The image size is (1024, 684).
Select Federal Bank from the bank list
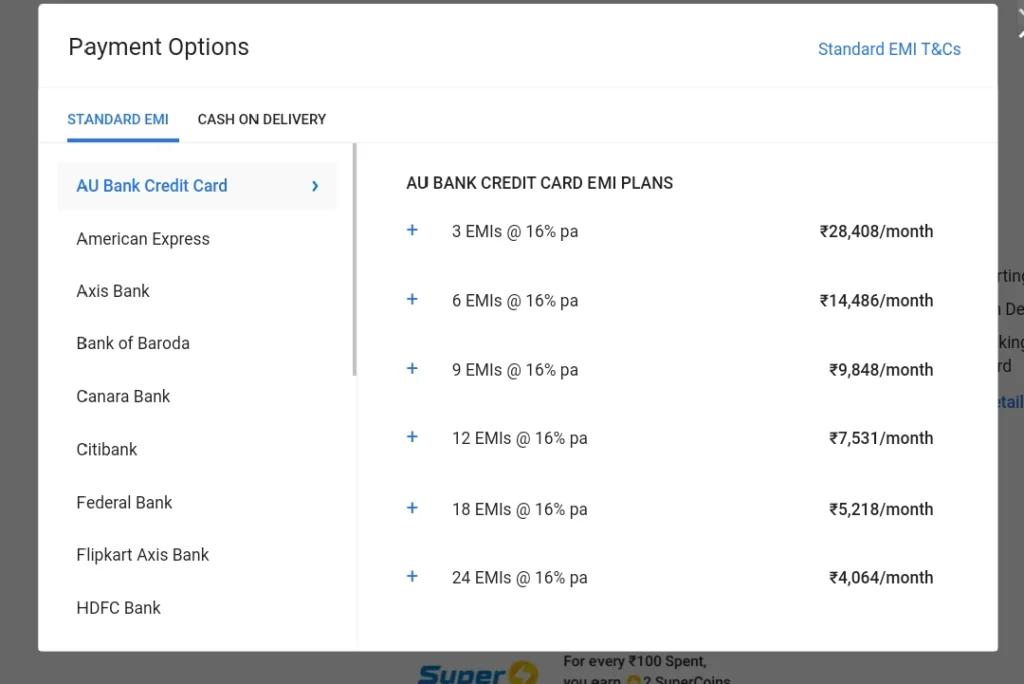pos(124,502)
